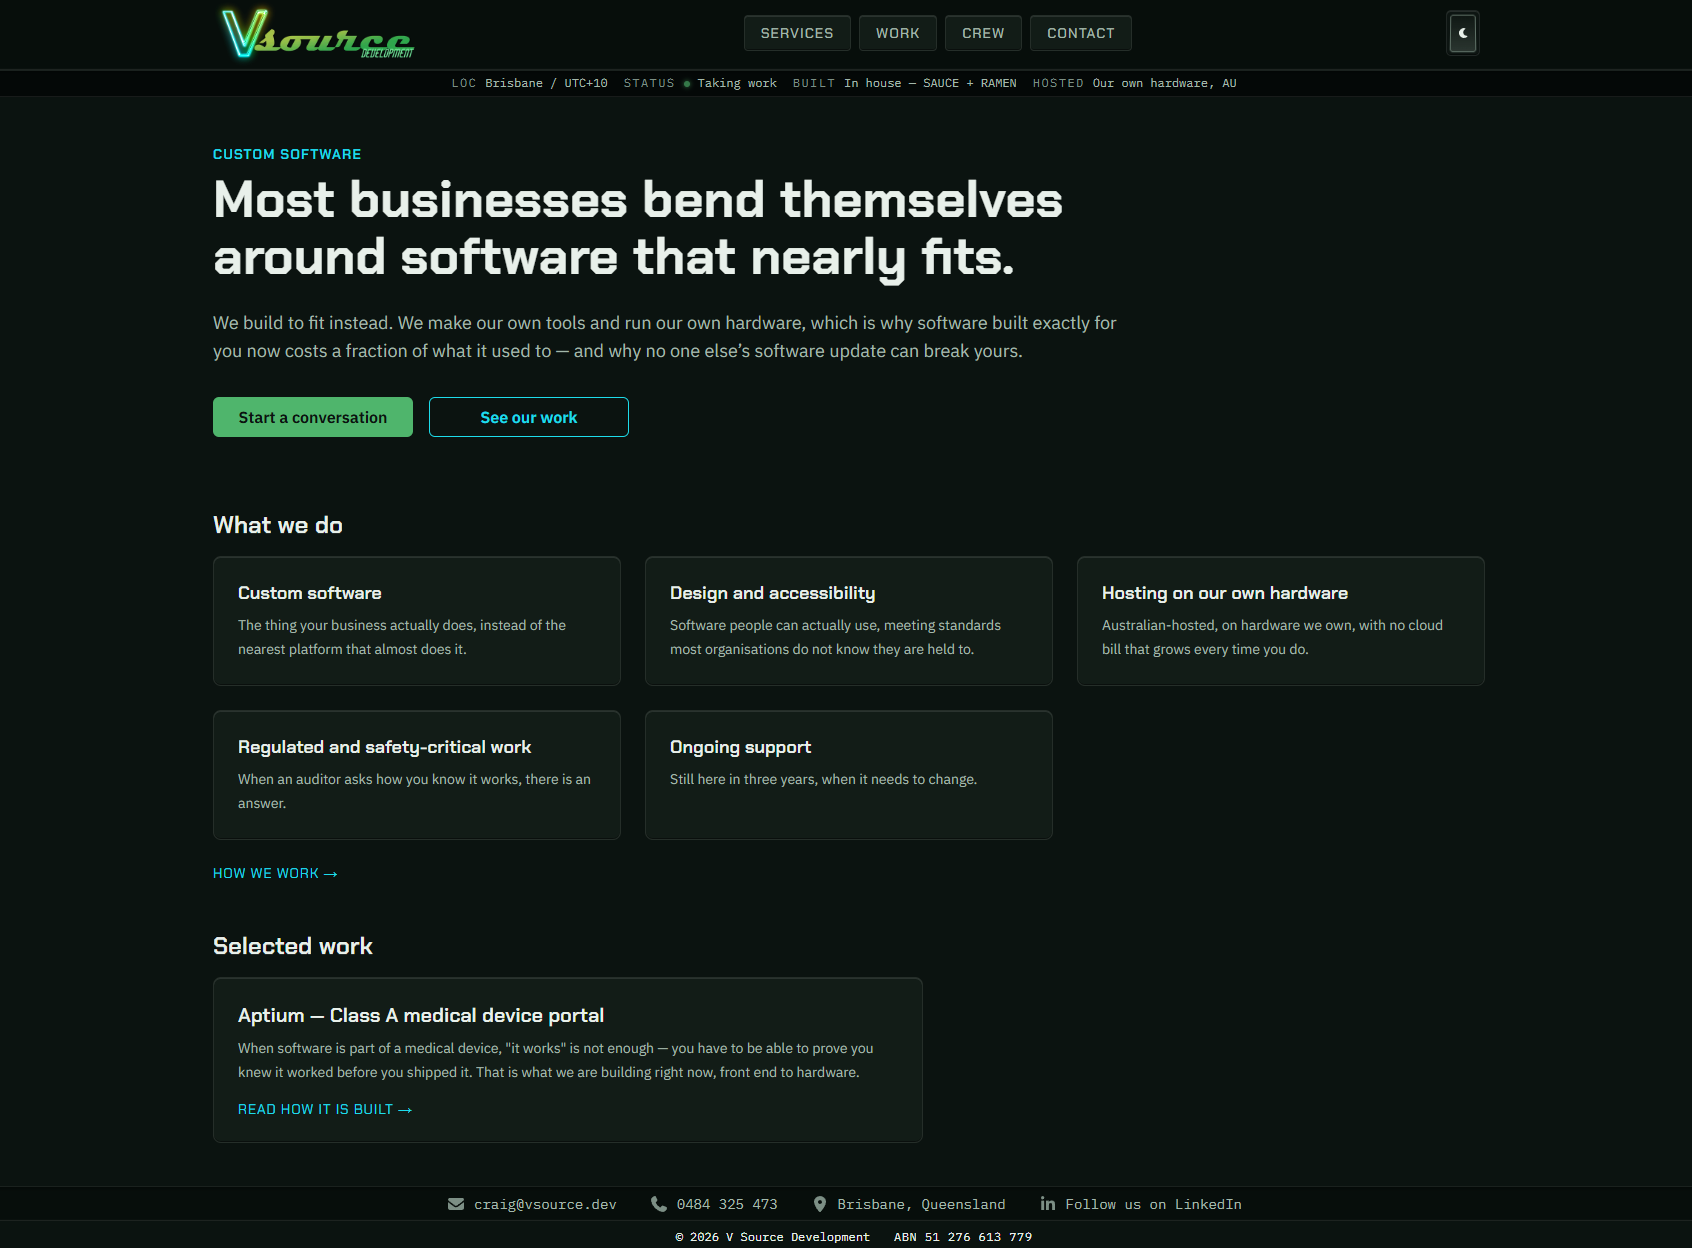Viewport: 1692px width, 1248px height.
Task: Click the map pin location icon
Action: tap(820, 1204)
